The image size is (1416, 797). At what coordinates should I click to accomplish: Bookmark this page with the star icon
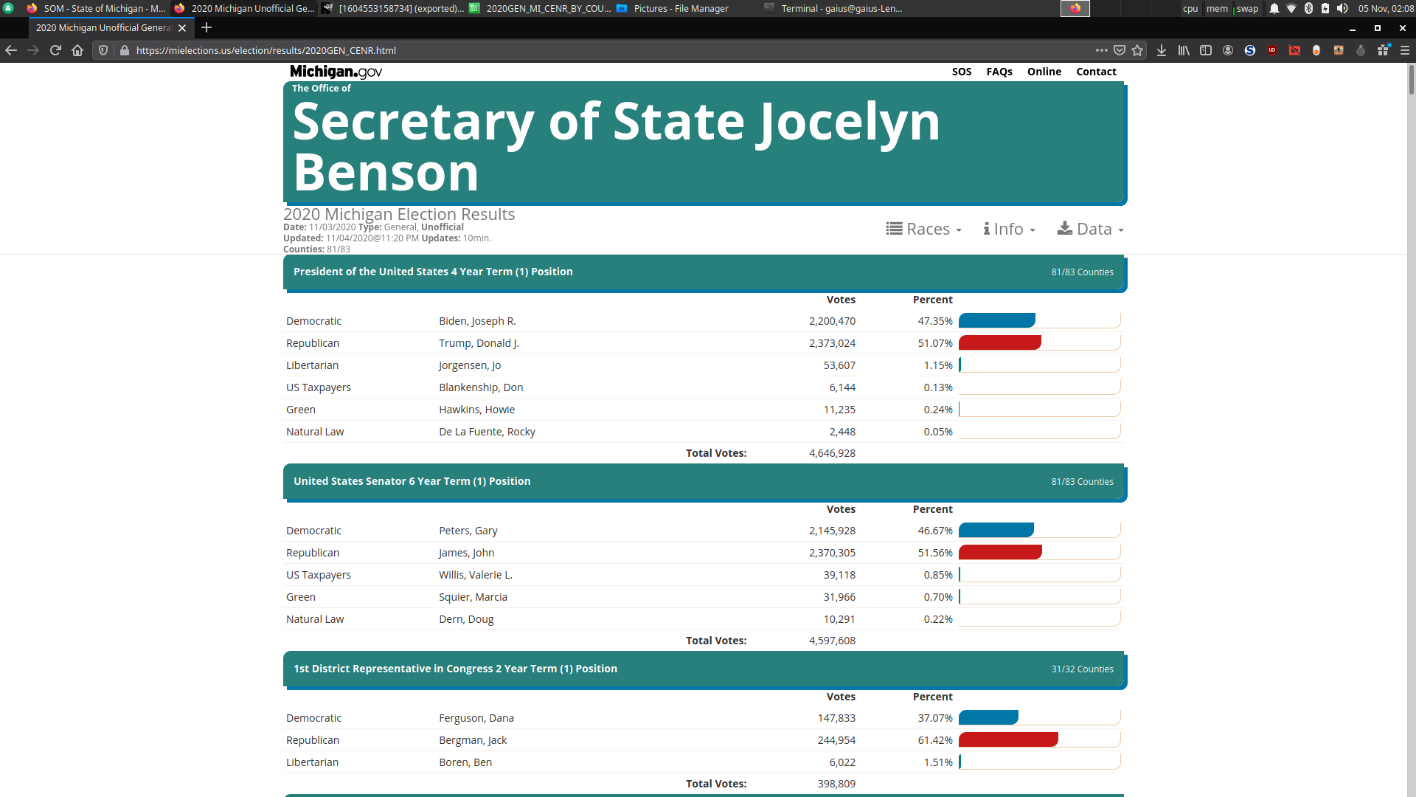click(1137, 50)
